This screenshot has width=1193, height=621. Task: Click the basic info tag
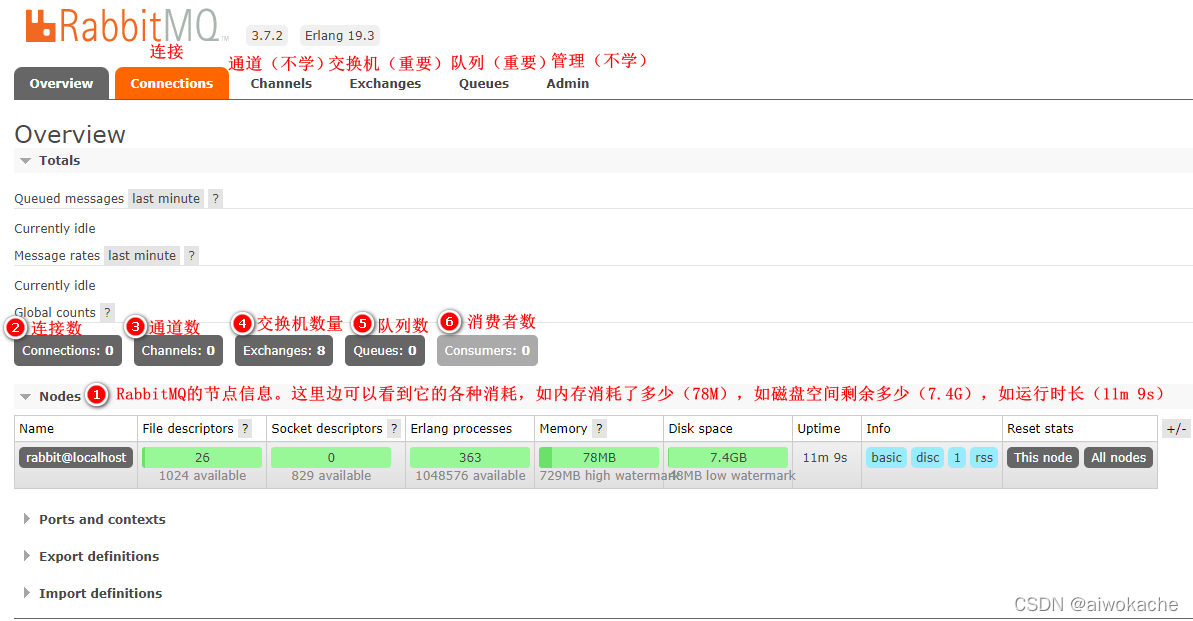886,457
